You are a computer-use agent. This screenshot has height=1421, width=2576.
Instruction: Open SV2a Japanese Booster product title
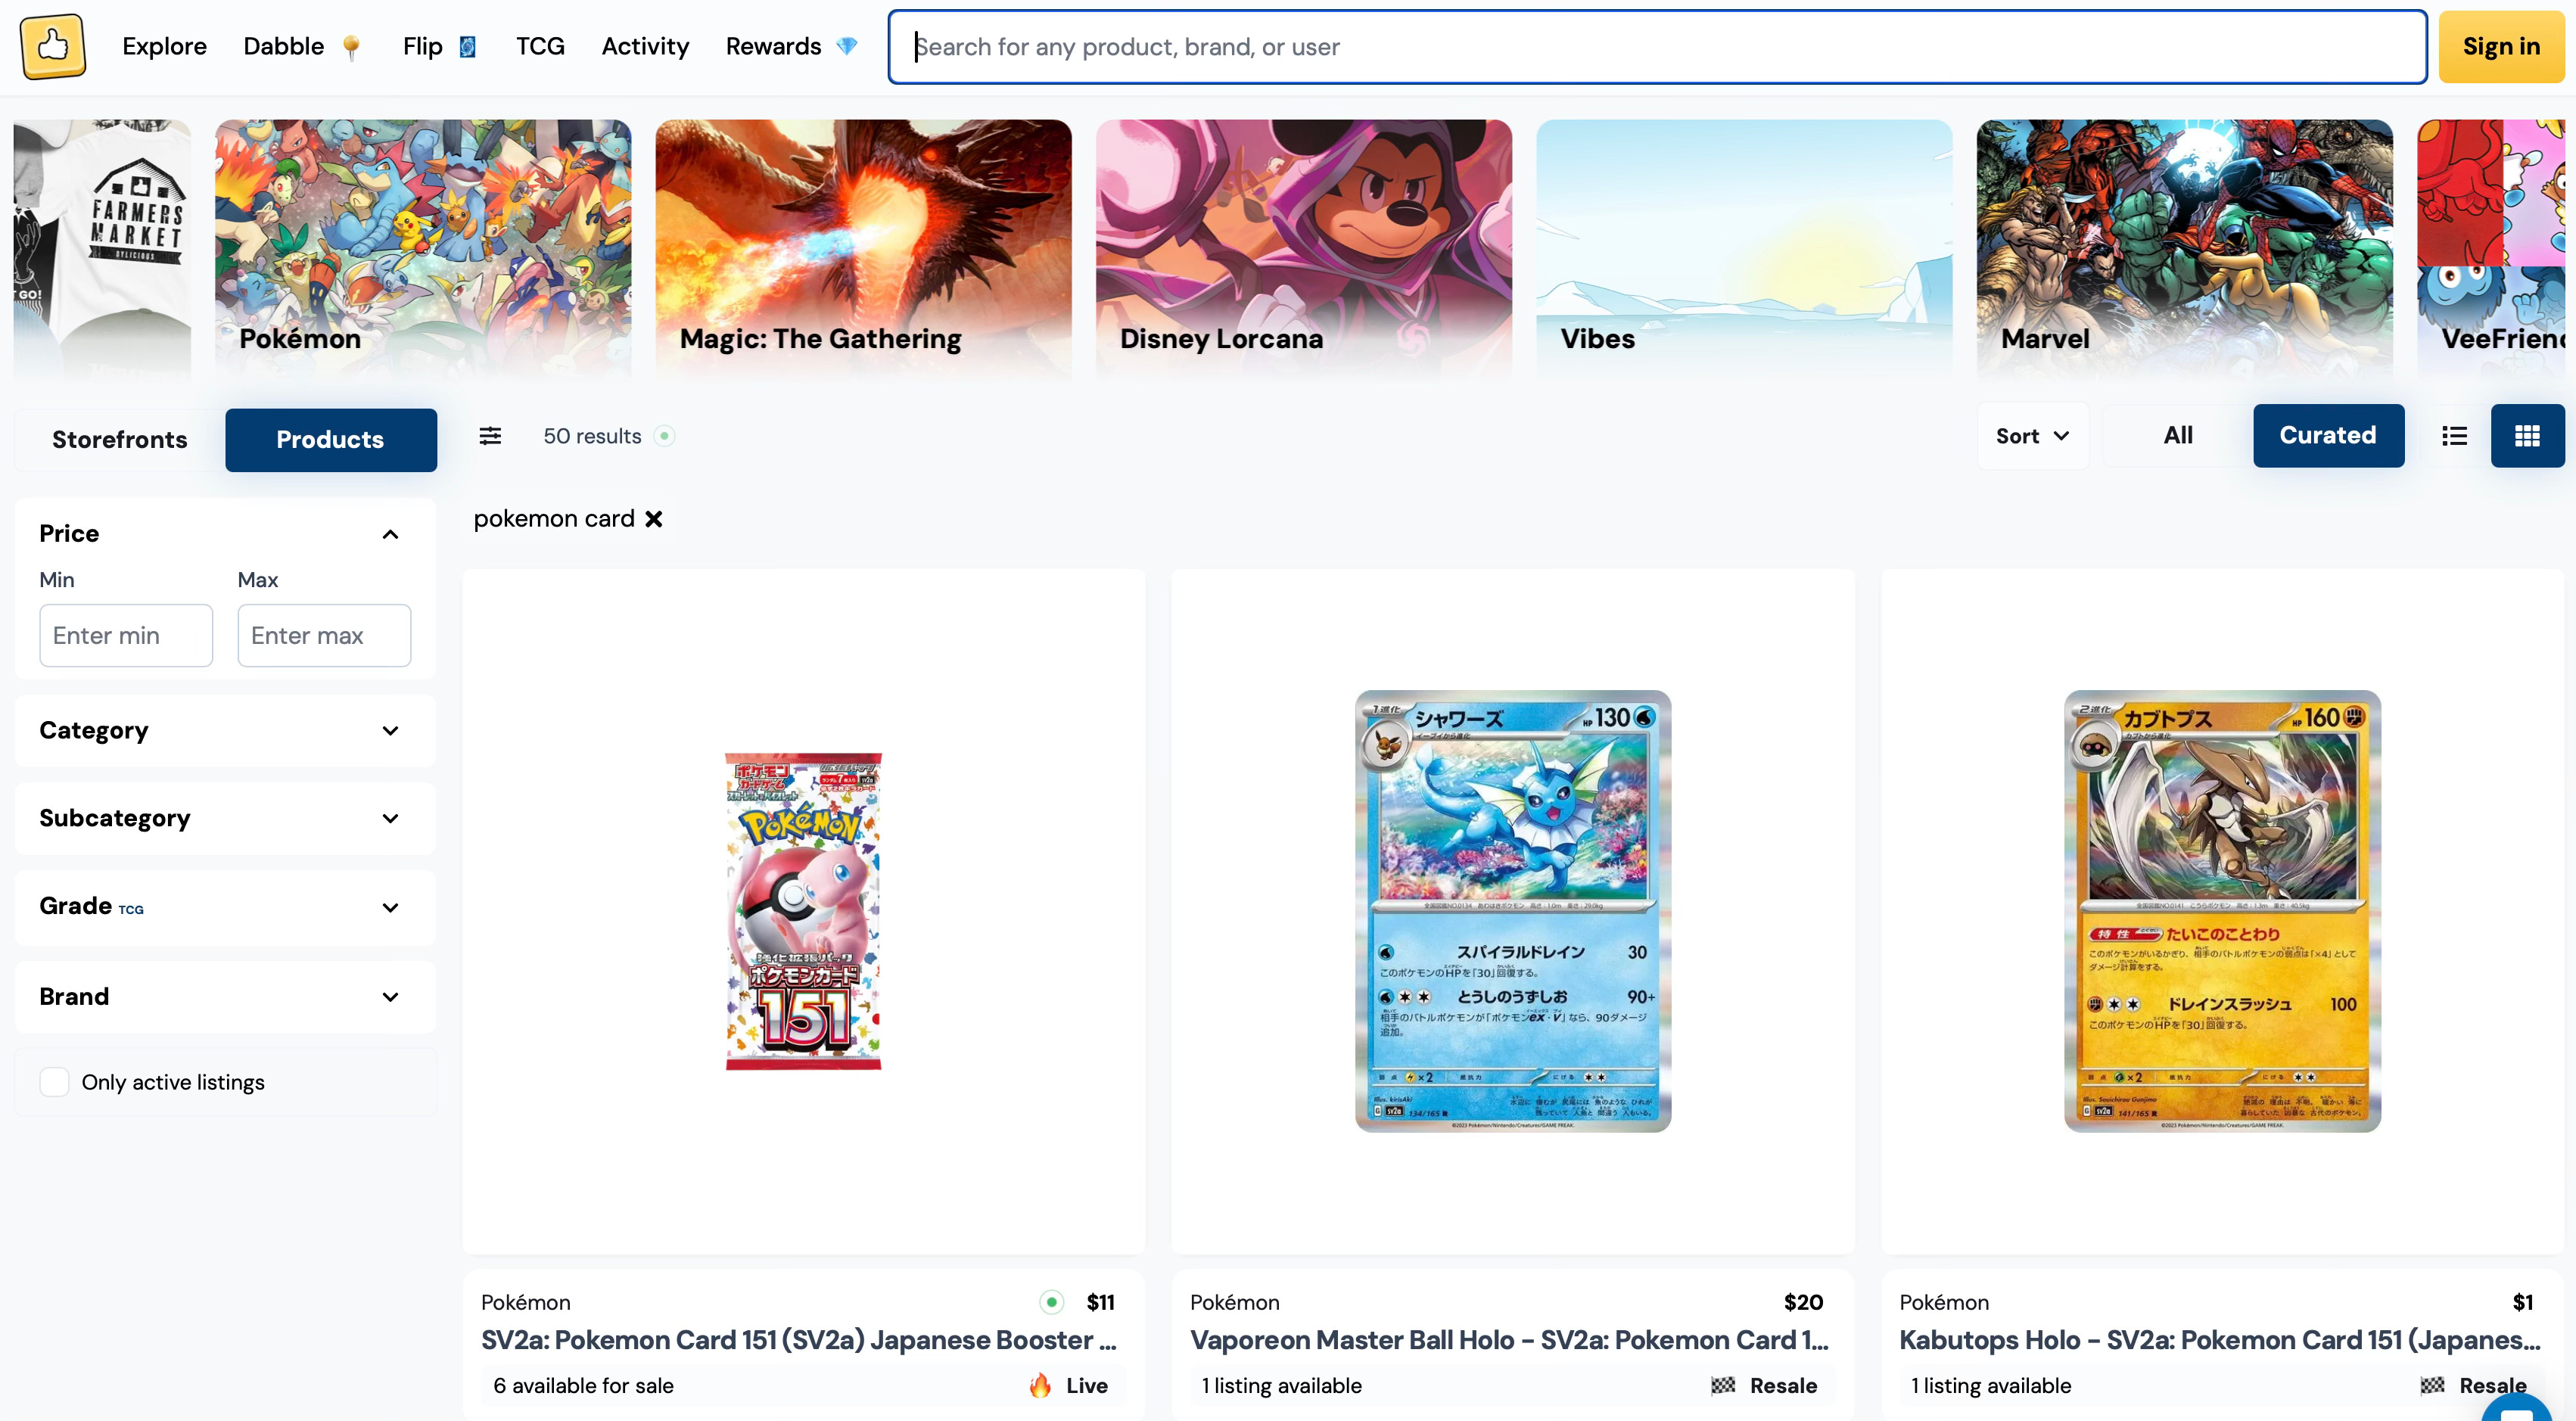tap(799, 1340)
